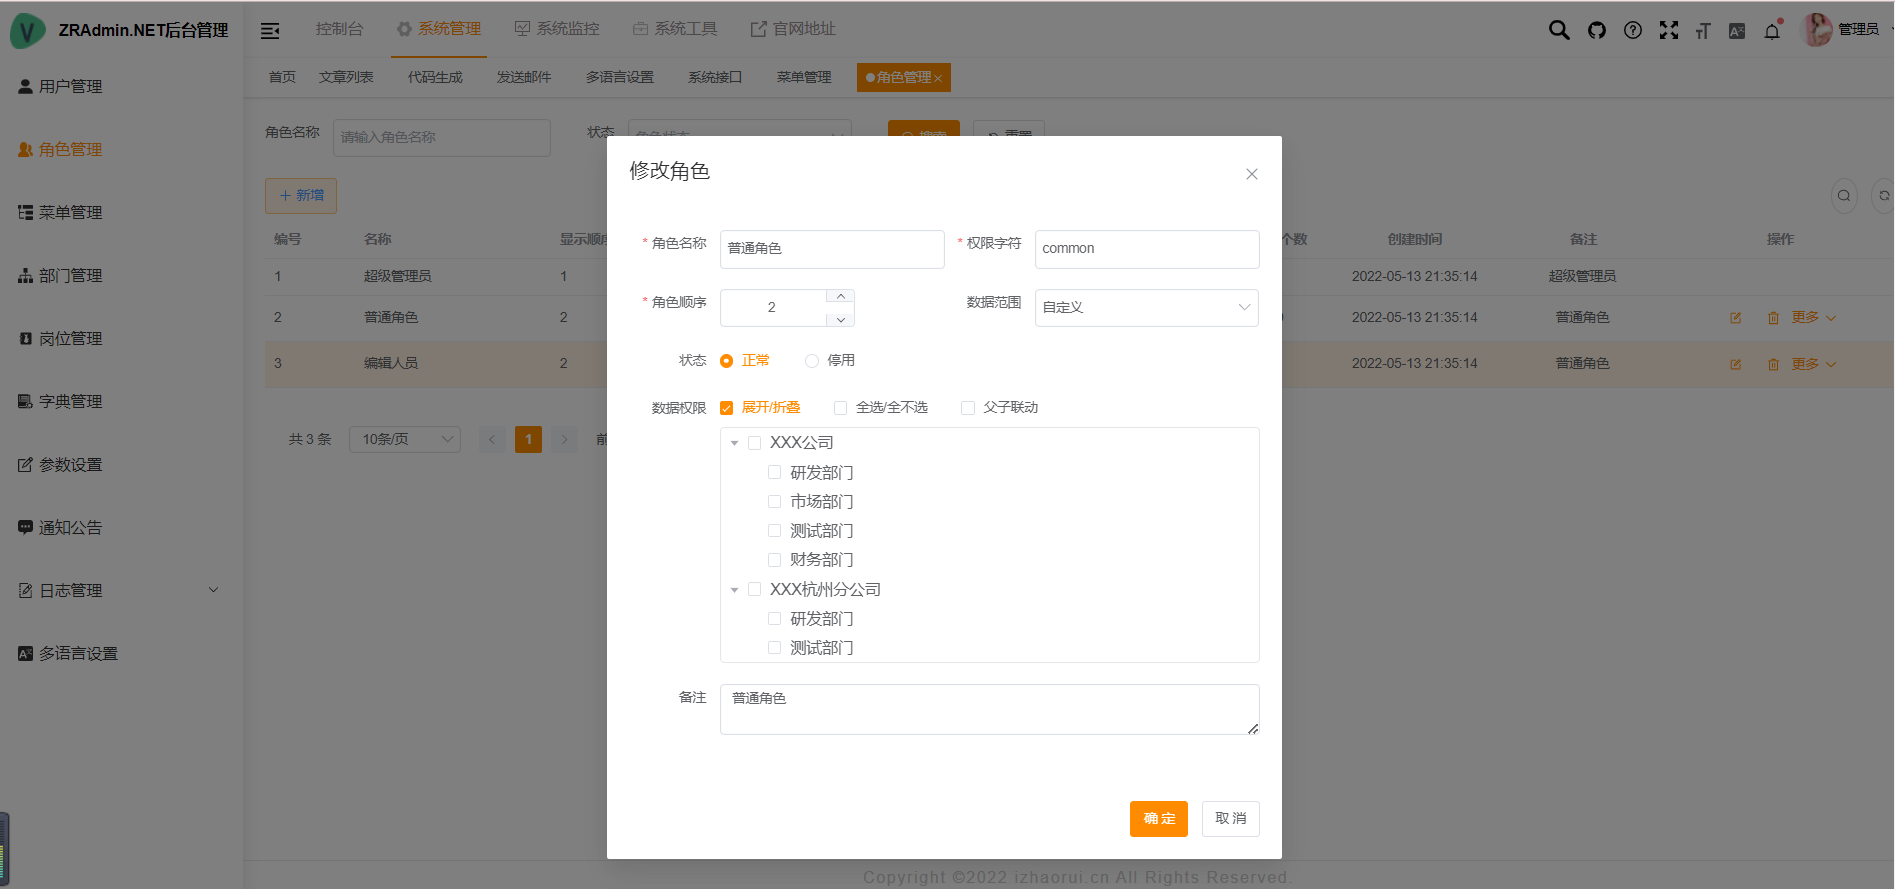This screenshot has width=1895, height=889.
Task: Click the help question mark icon
Action: pyautogui.click(x=1633, y=30)
